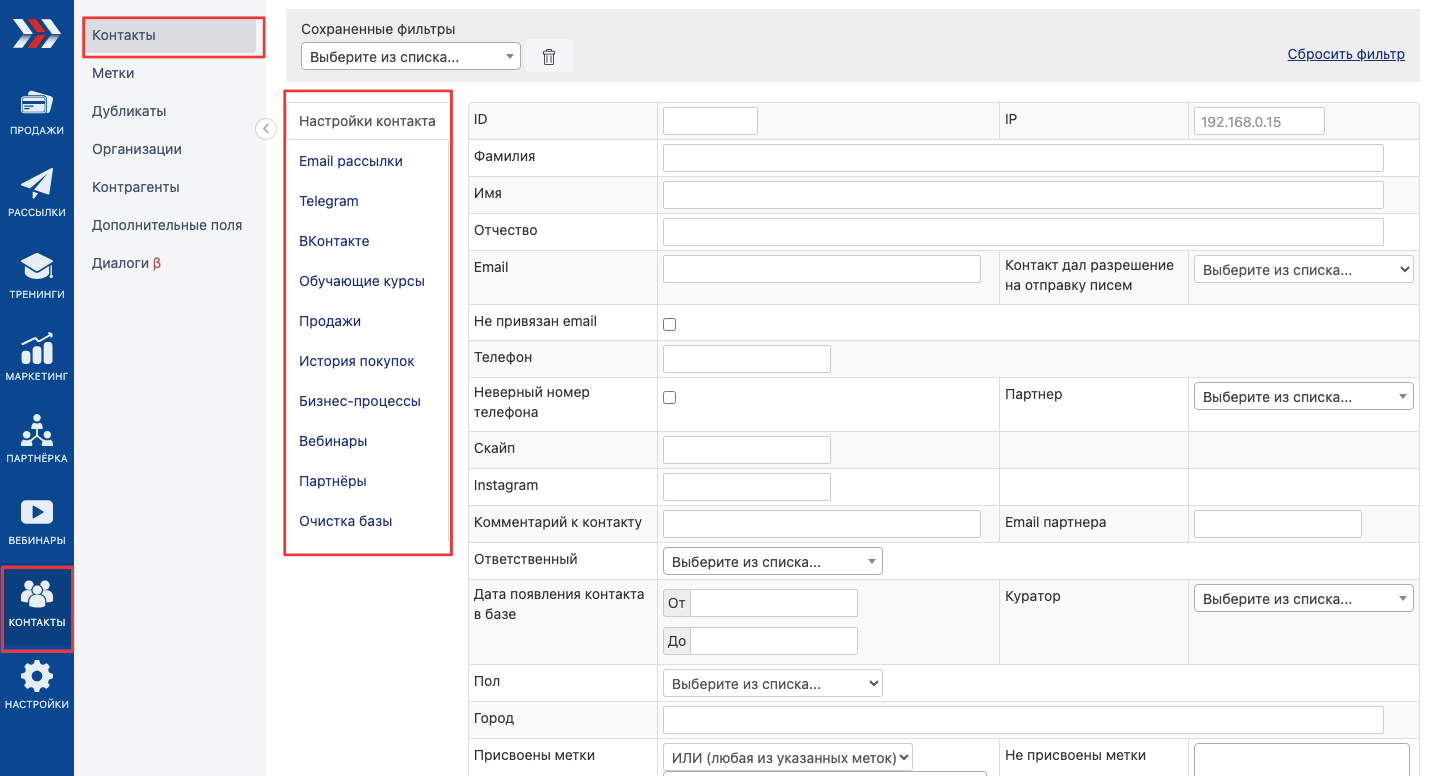The image size is (1439, 776).
Task: Focus the Комментарий к контакту field
Action: point(822,524)
